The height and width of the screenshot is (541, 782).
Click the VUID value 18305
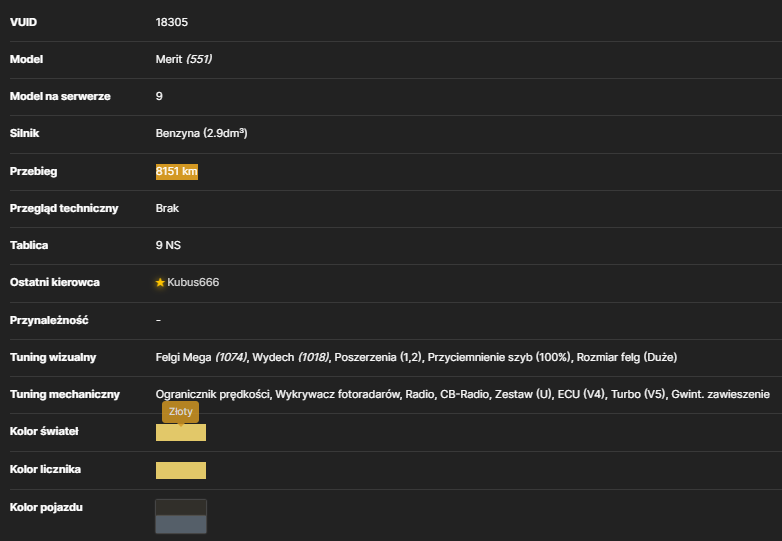(x=172, y=22)
